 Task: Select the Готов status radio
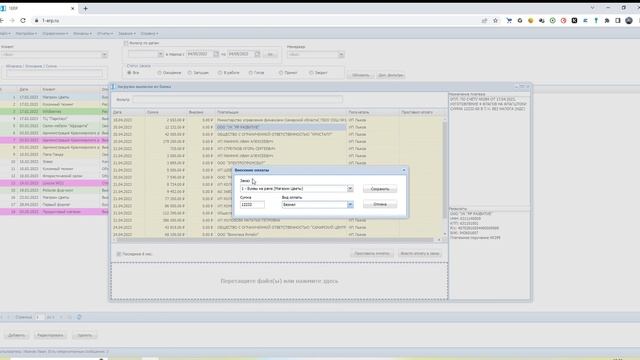click(x=251, y=73)
